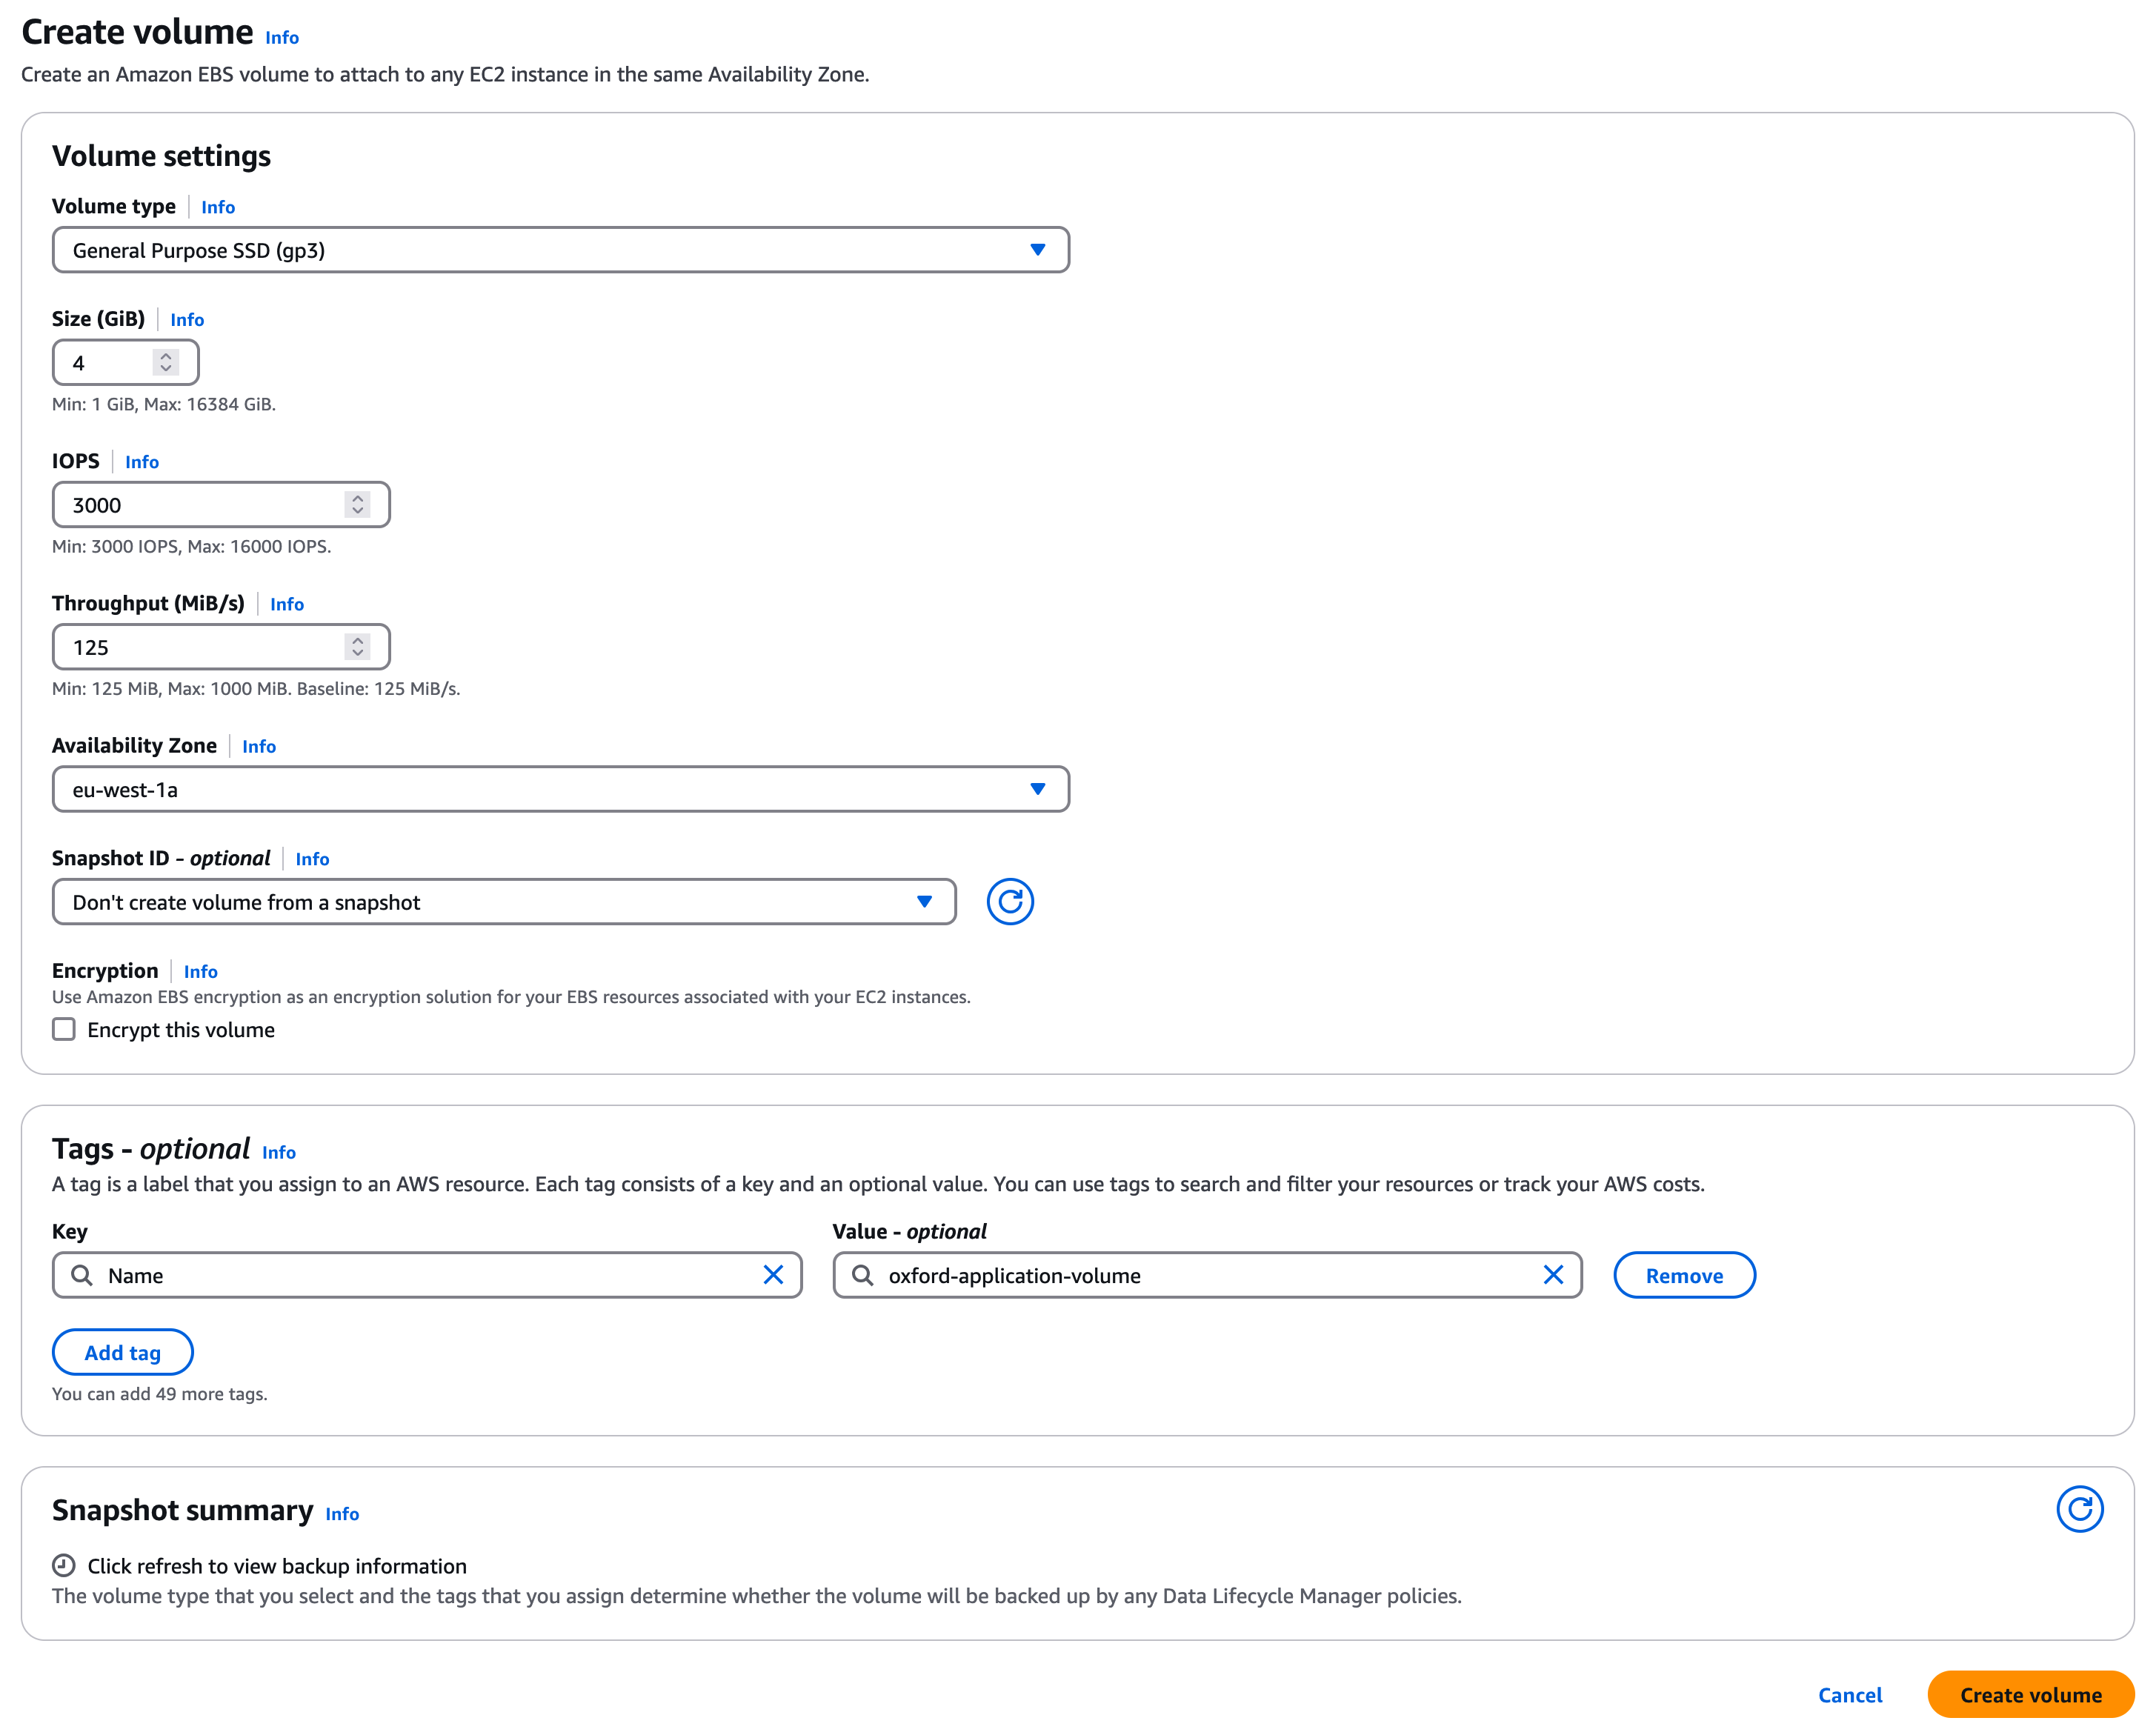Open the Volume type dropdown
The height and width of the screenshot is (1735, 2156).
pos(560,250)
